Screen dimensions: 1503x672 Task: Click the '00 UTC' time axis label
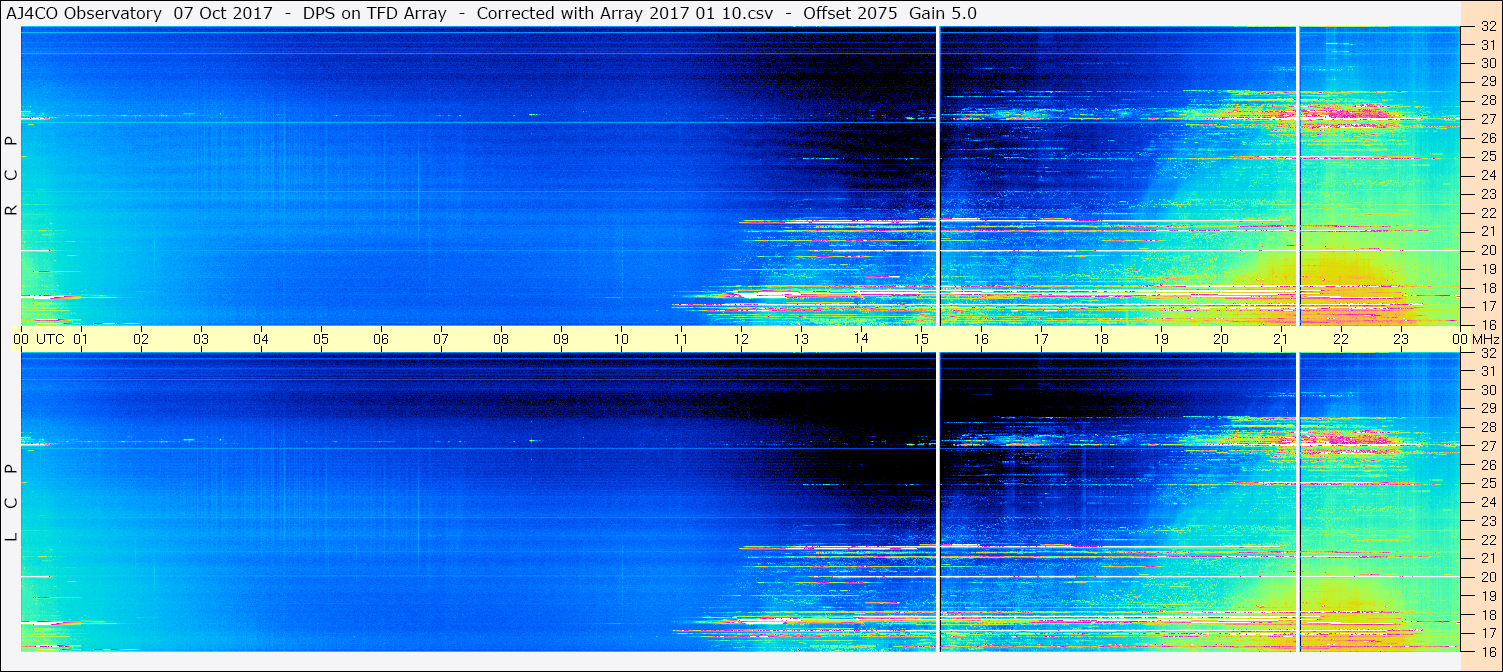coord(39,339)
